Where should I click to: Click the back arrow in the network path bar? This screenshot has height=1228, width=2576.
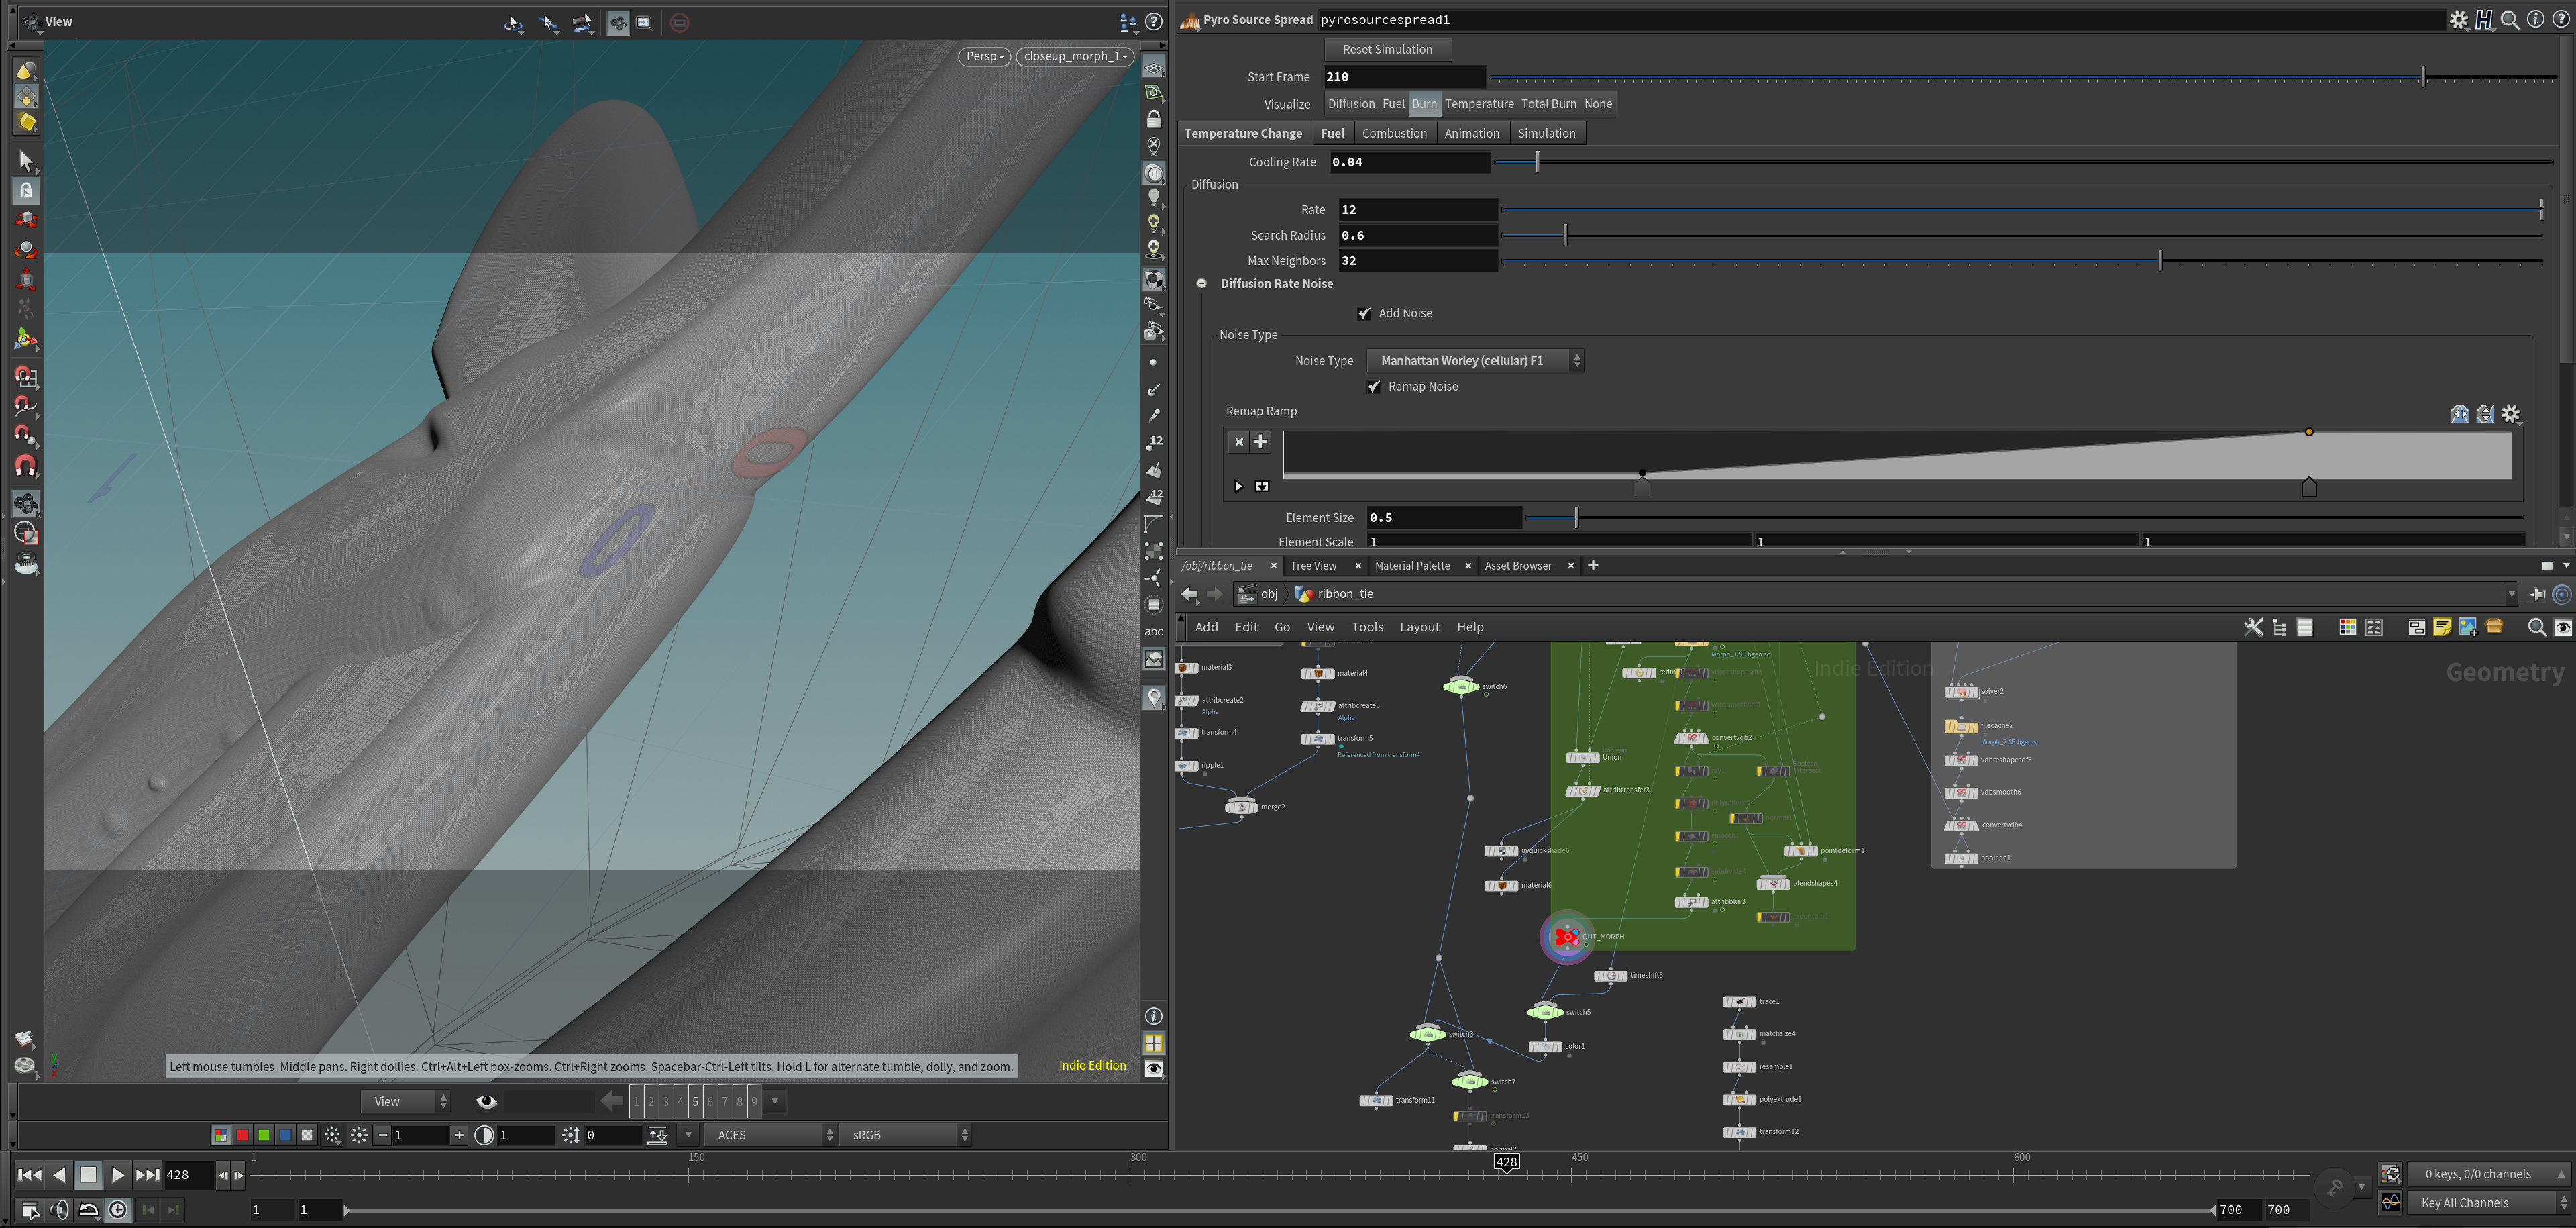(1189, 594)
